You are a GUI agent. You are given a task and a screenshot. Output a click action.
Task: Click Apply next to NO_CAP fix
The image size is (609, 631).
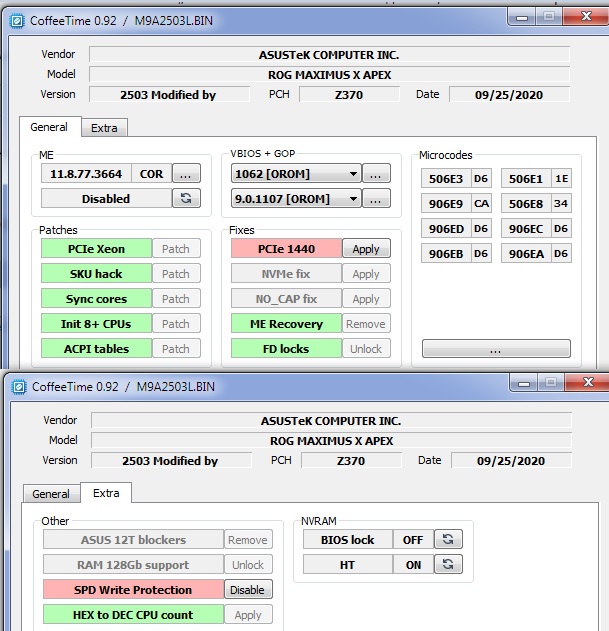366,299
